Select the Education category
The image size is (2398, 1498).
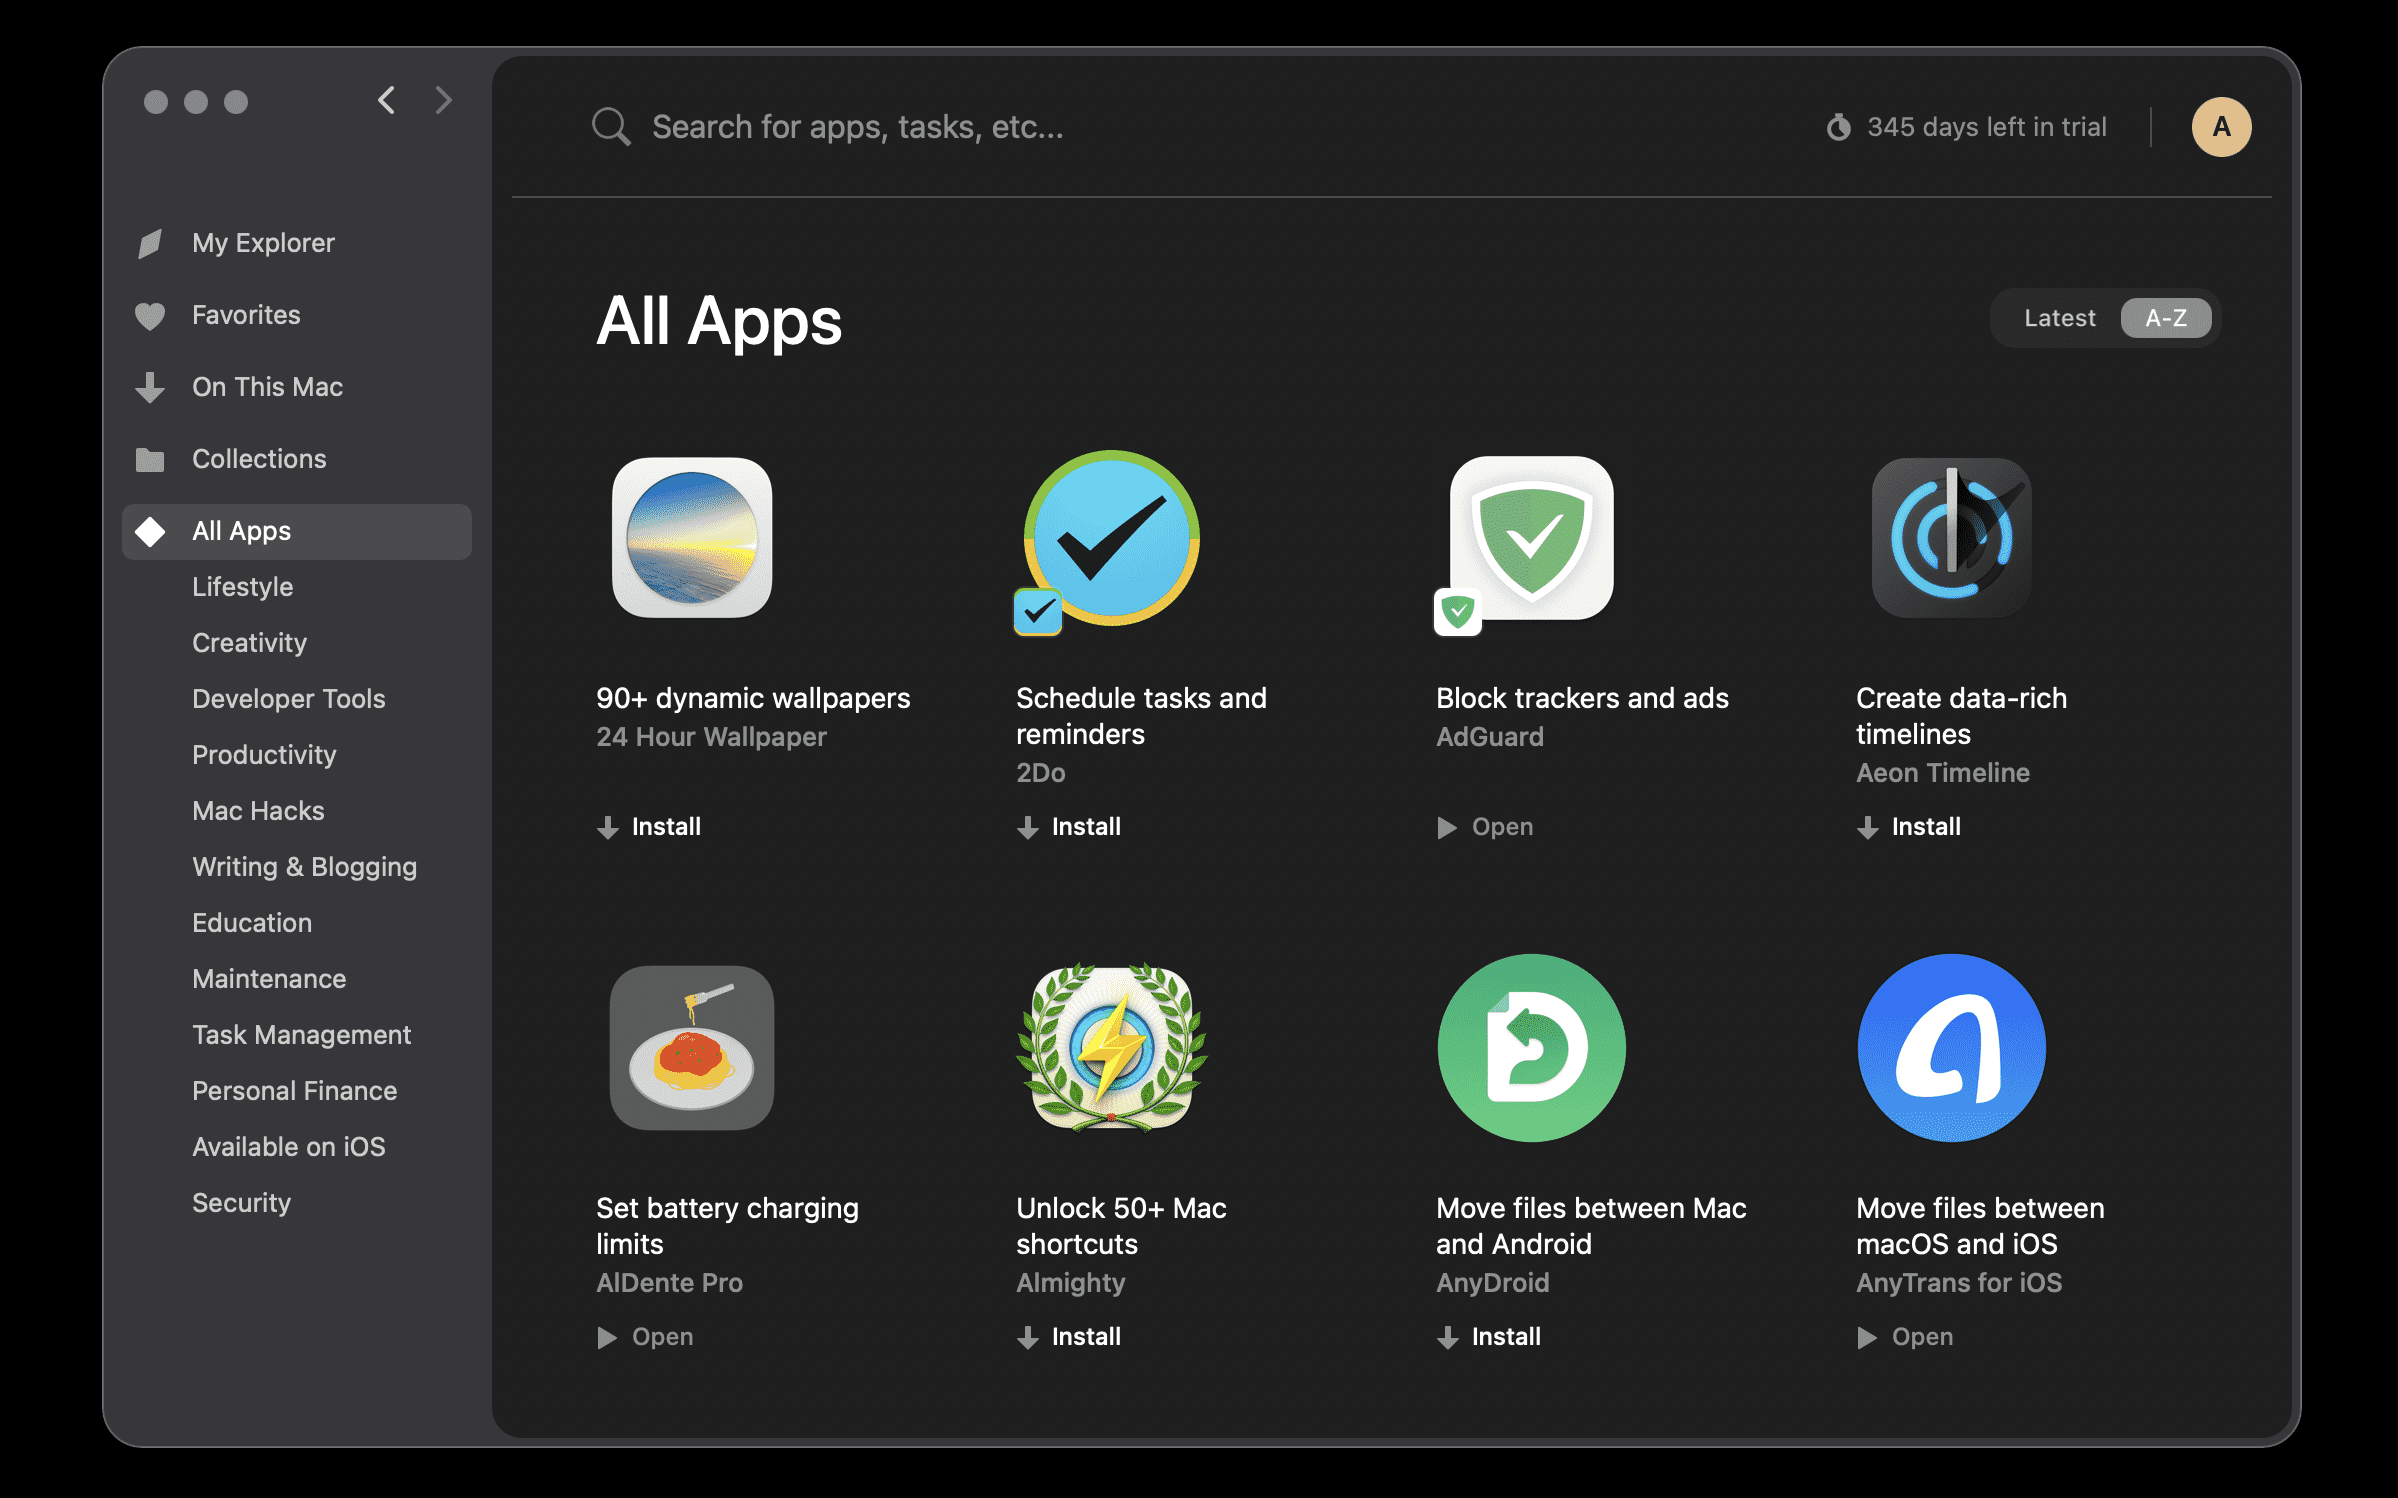(x=252, y=923)
